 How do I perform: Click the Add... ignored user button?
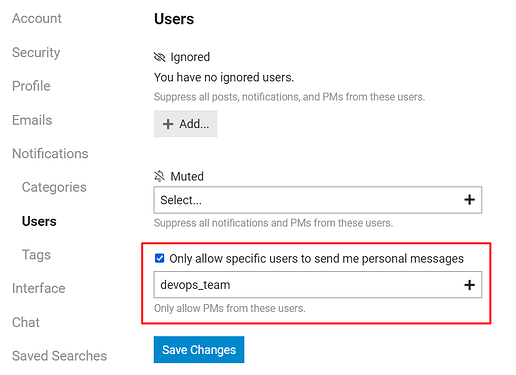pyautogui.click(x=185, y=124)
